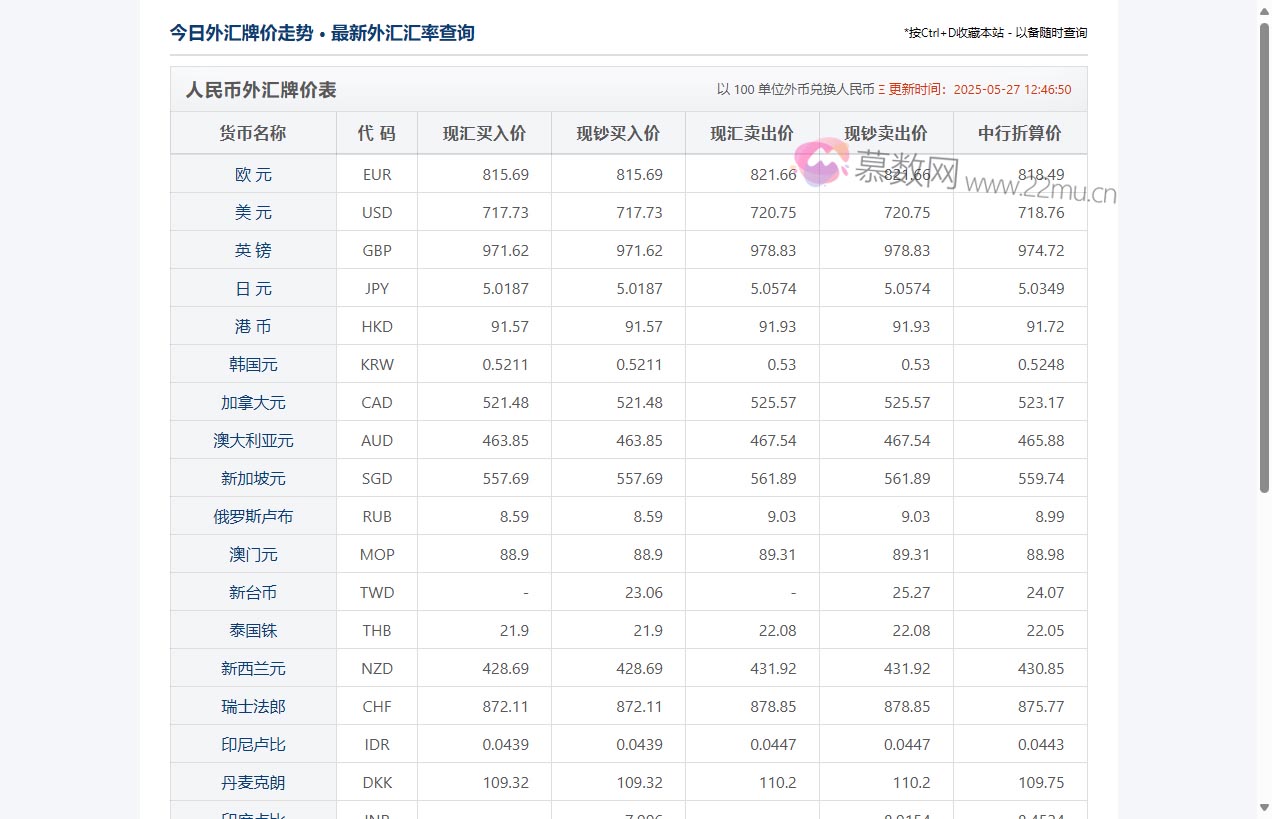The image size is (1272, 819).
Task: Open the 俄罗斯卢布 (RUB) link
Action: pyautogui.click(x=253, y=515)
